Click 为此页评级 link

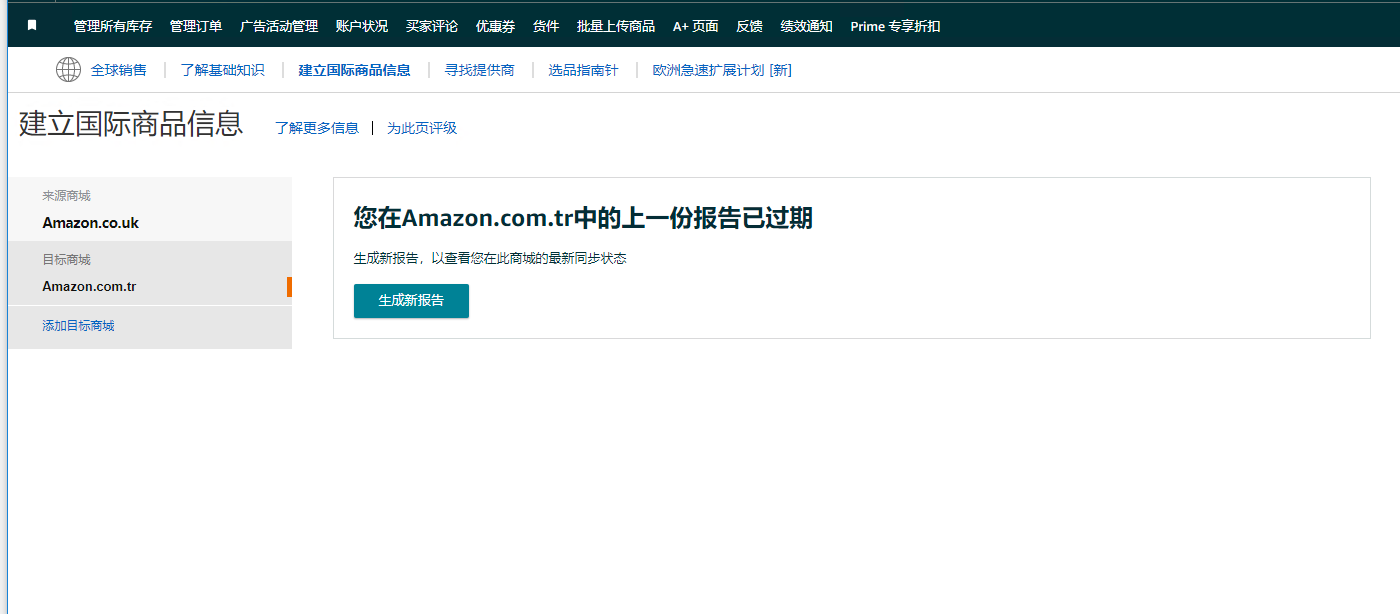click(422, 128)
